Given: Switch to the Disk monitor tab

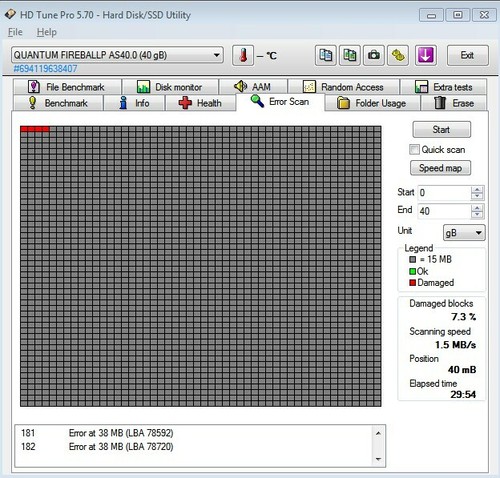Looking at the screenshot, I should (x=170, y=87).
